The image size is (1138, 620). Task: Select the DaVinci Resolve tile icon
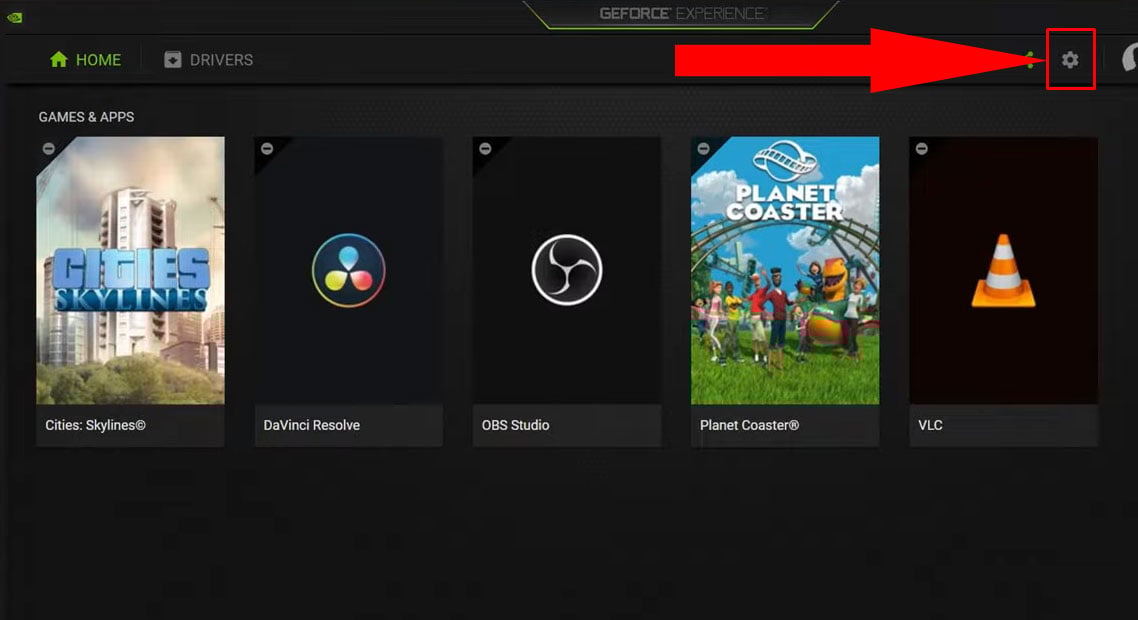348,270
